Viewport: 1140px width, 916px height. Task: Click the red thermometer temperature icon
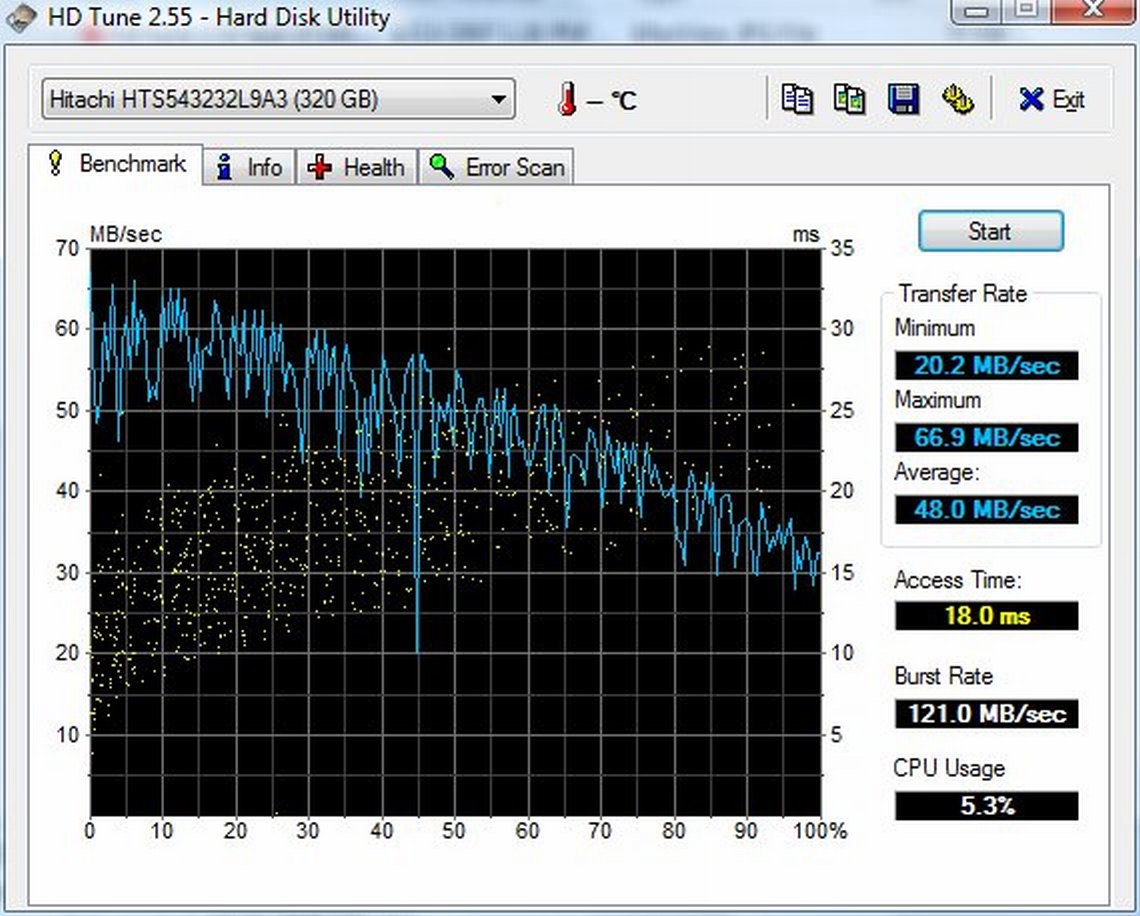tap(568, 100)
